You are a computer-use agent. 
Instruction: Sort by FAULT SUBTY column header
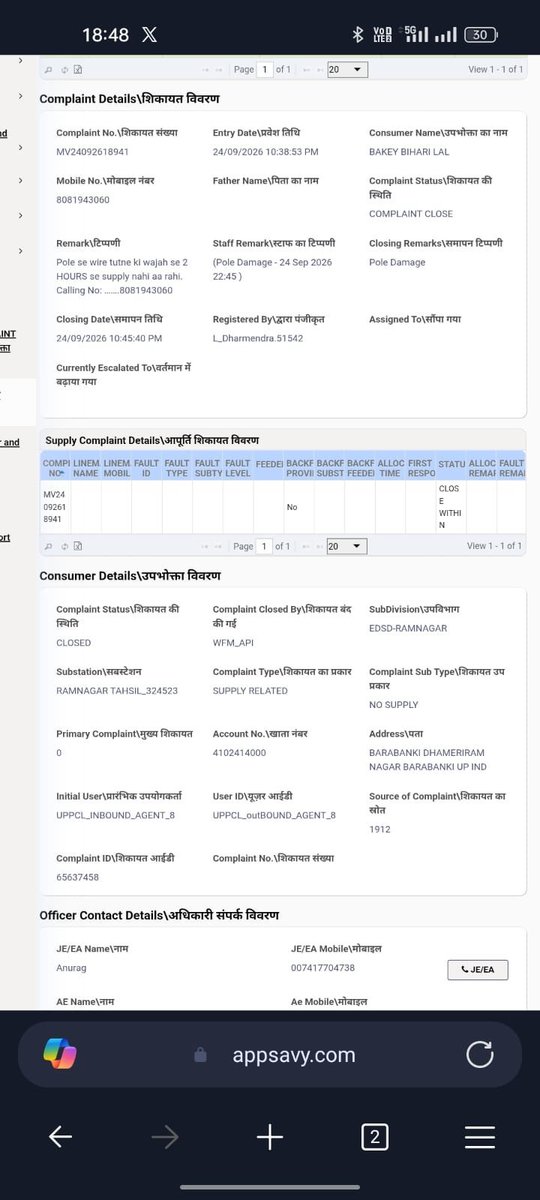point(208,468)
